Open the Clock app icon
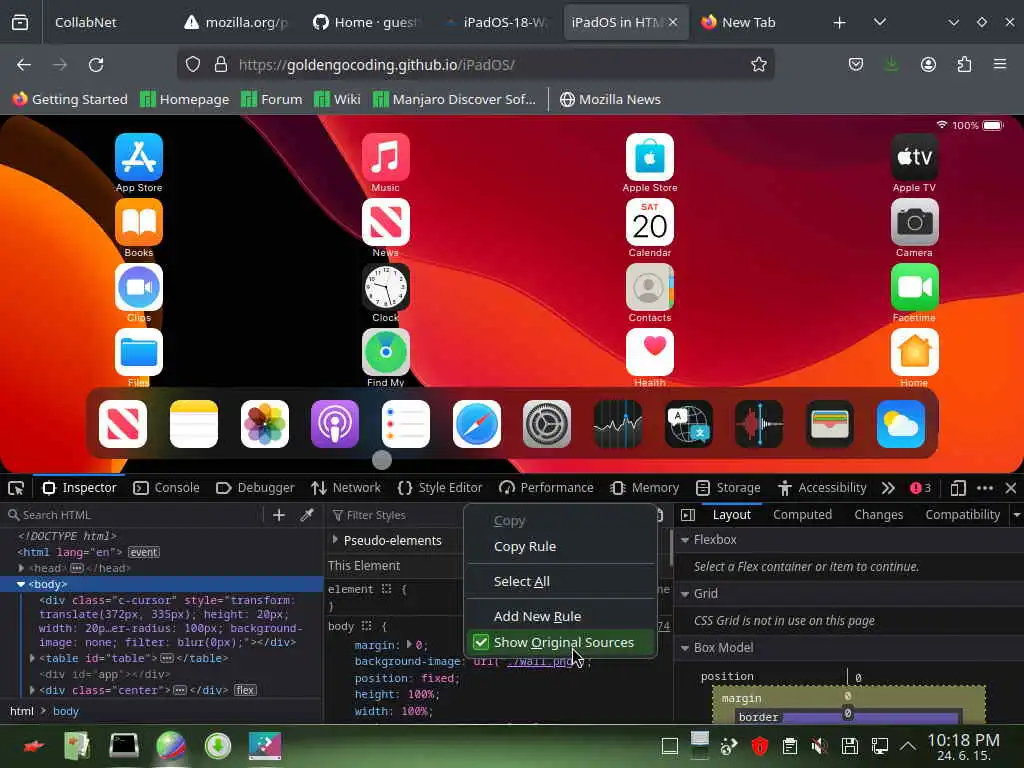Viewport: 1024px width, 768px height. (x=385, y=287)
